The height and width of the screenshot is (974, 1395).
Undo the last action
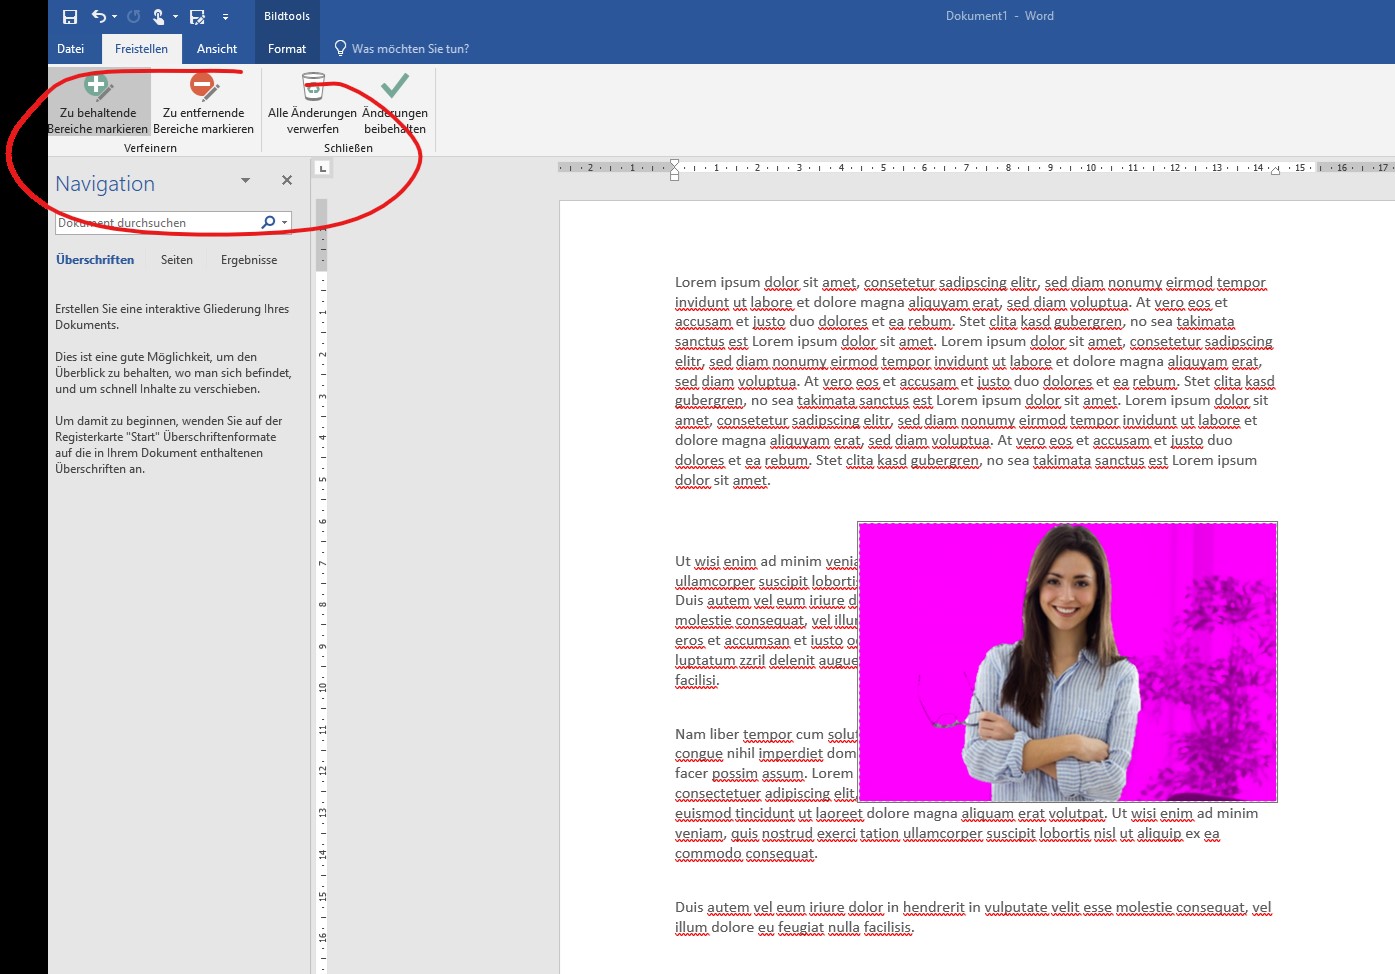[97, 16]
